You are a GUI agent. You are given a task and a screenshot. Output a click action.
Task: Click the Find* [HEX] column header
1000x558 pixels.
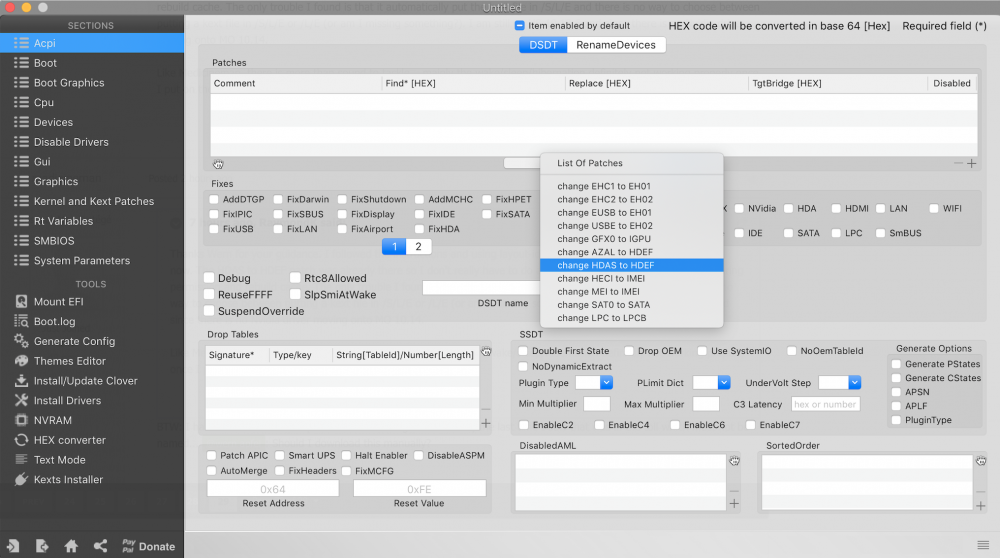[473, 83]
